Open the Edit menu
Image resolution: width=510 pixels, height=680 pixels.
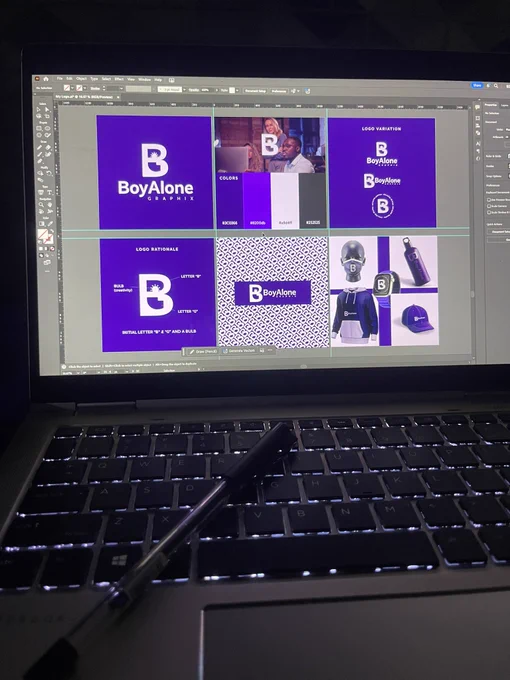[x=69, y=78]
